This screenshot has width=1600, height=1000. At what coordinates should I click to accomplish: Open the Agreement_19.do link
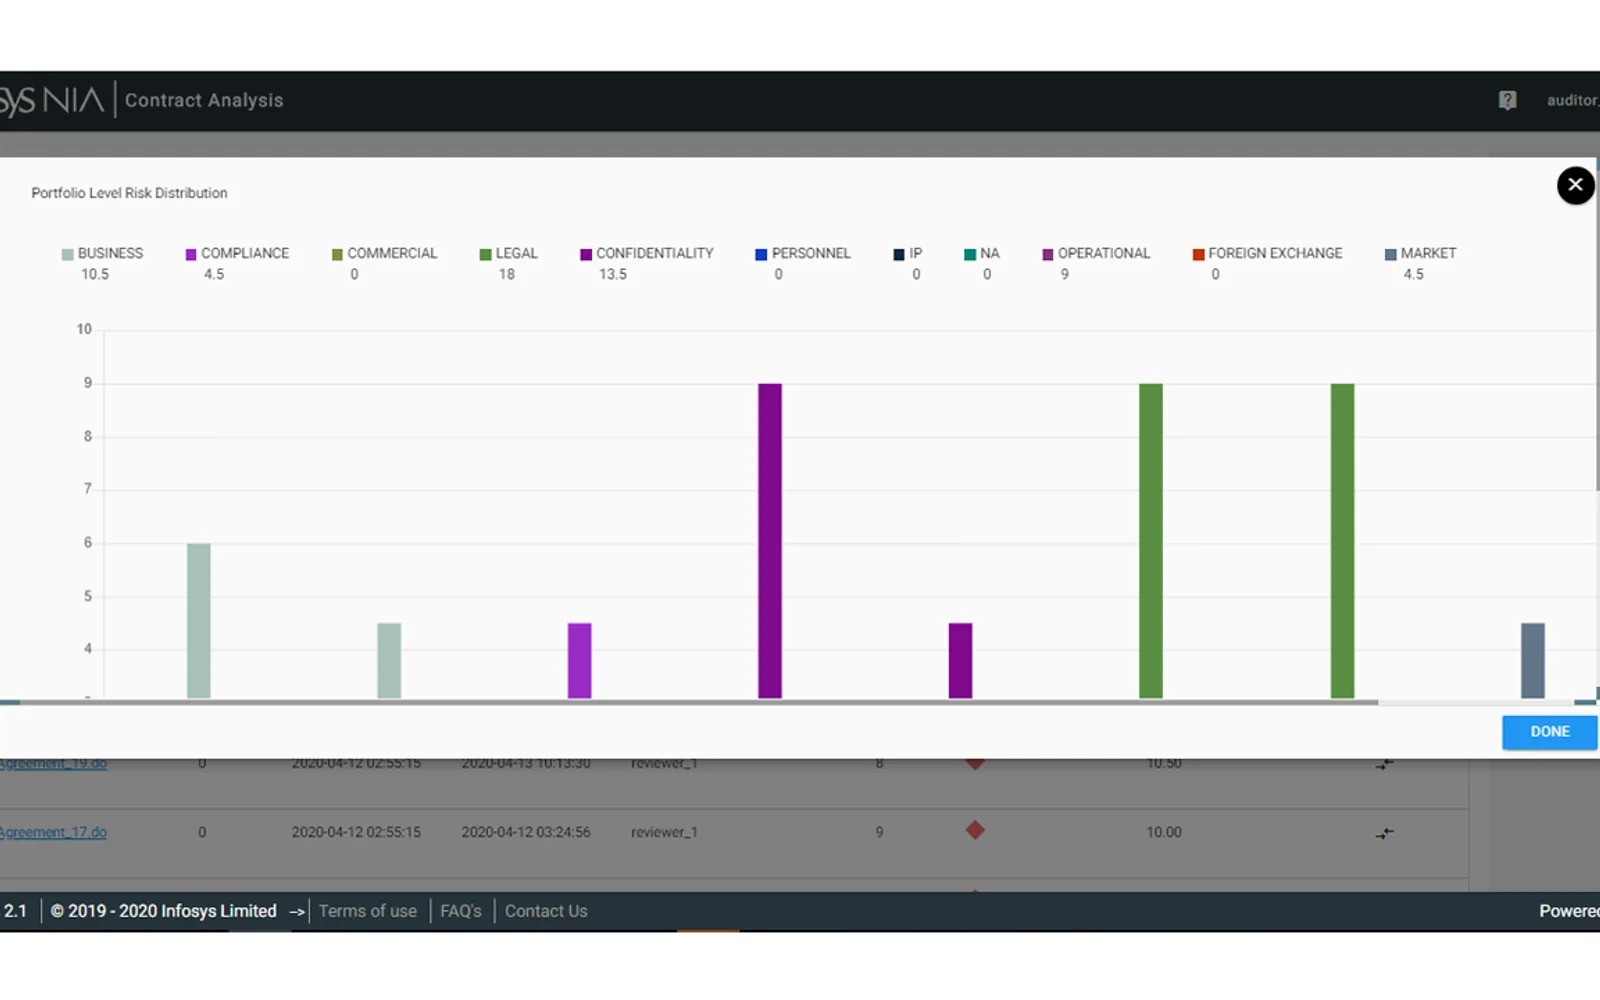click(53, 764)
